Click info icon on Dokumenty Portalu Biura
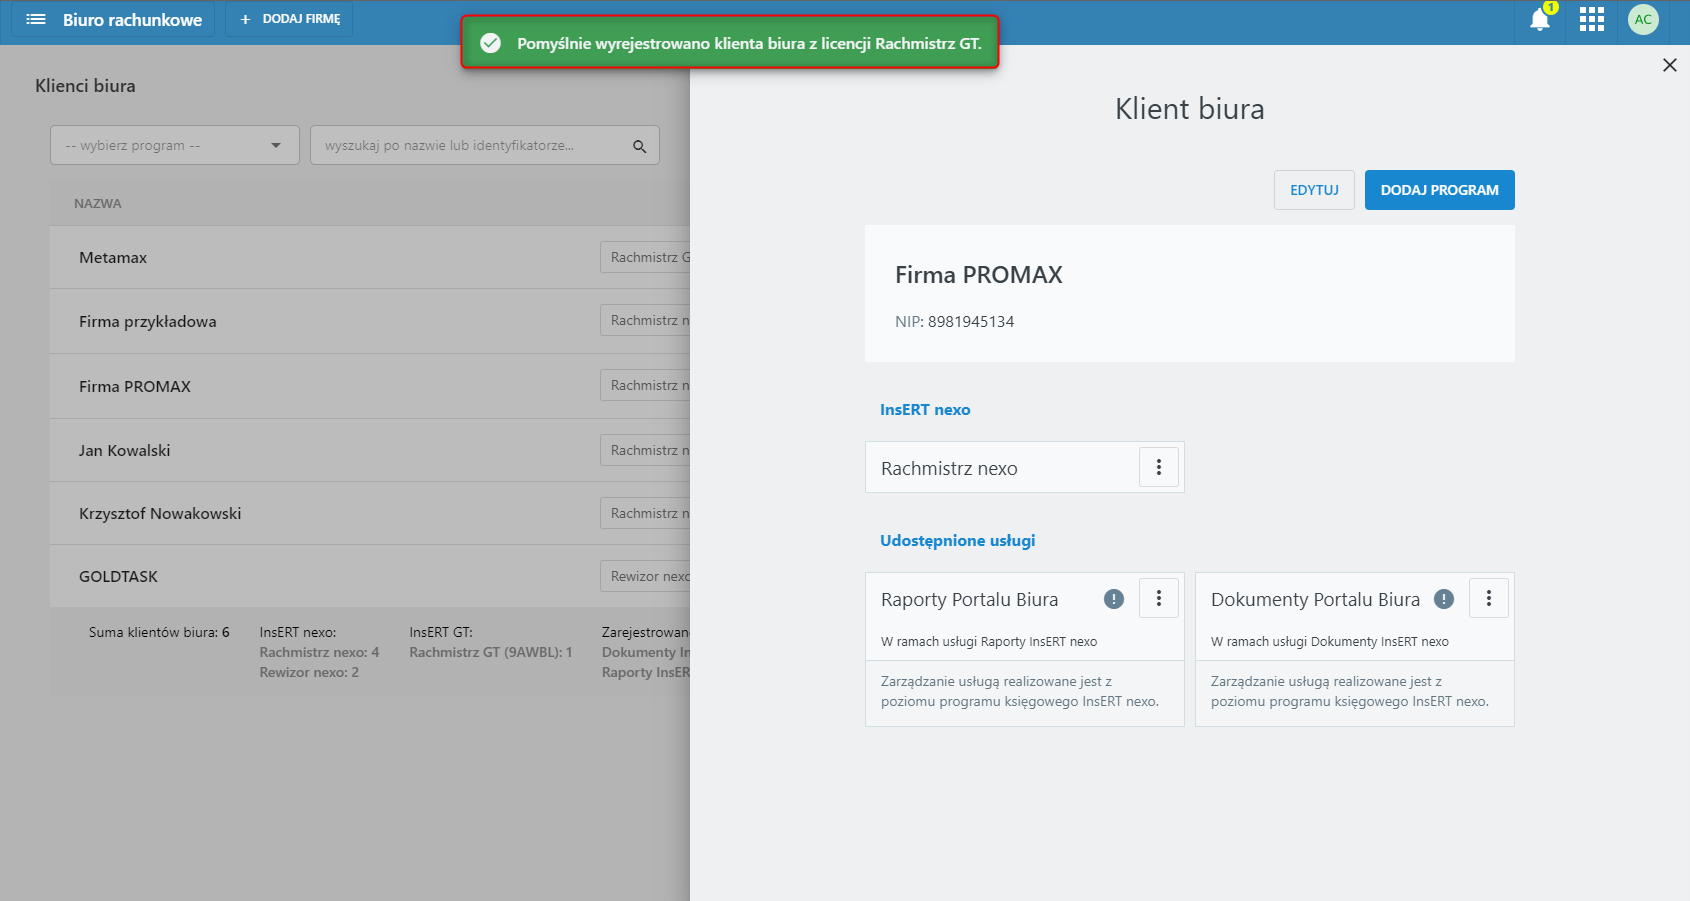Image resolution: width=1690 pixels, height=901 pixels. 1444,599
